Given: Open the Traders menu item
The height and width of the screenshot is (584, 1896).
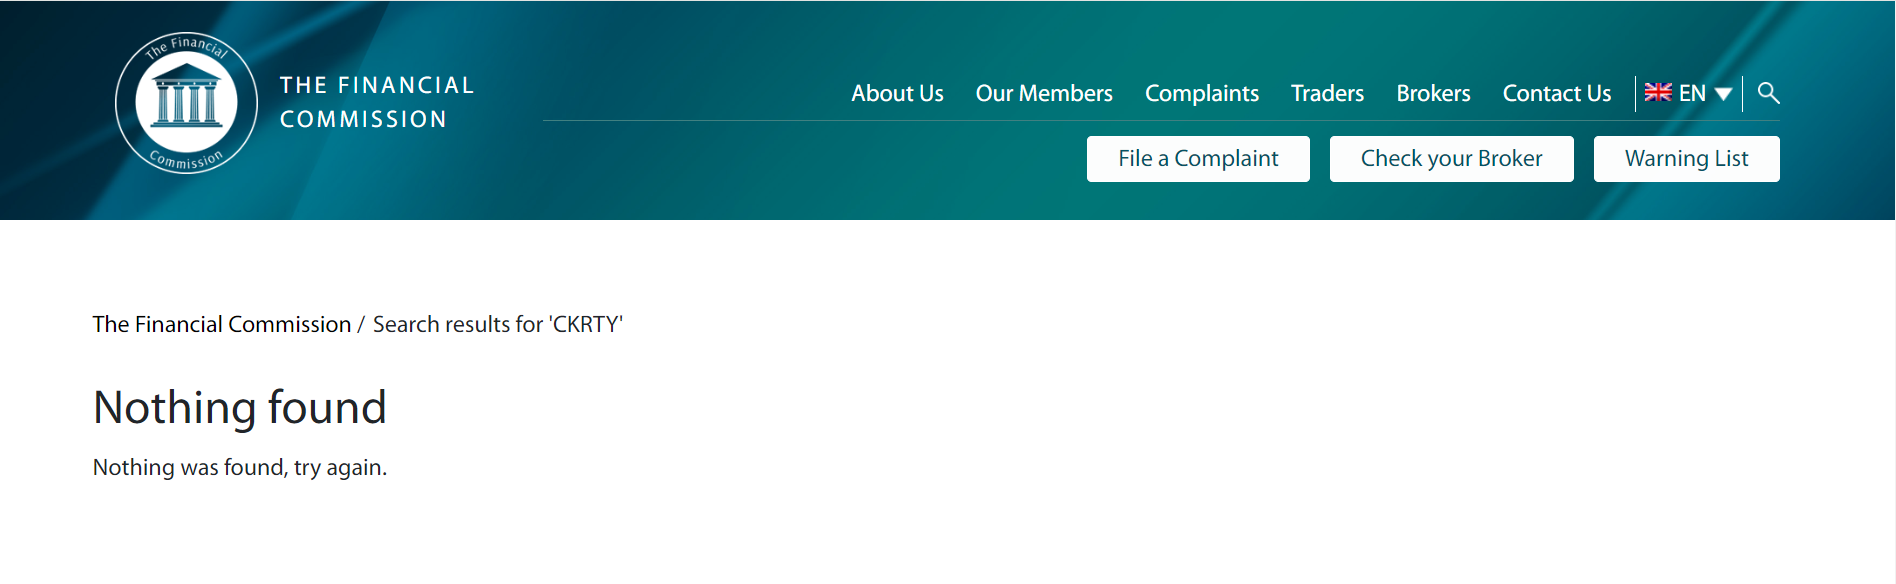Looking at the screenshot, I should point(1327,93).
